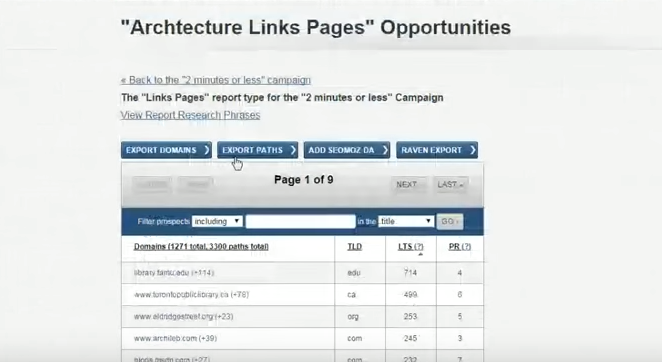This screenshot has height=362, width=662.
Task: Click the Export Paths button
Action: coord(258,150)
